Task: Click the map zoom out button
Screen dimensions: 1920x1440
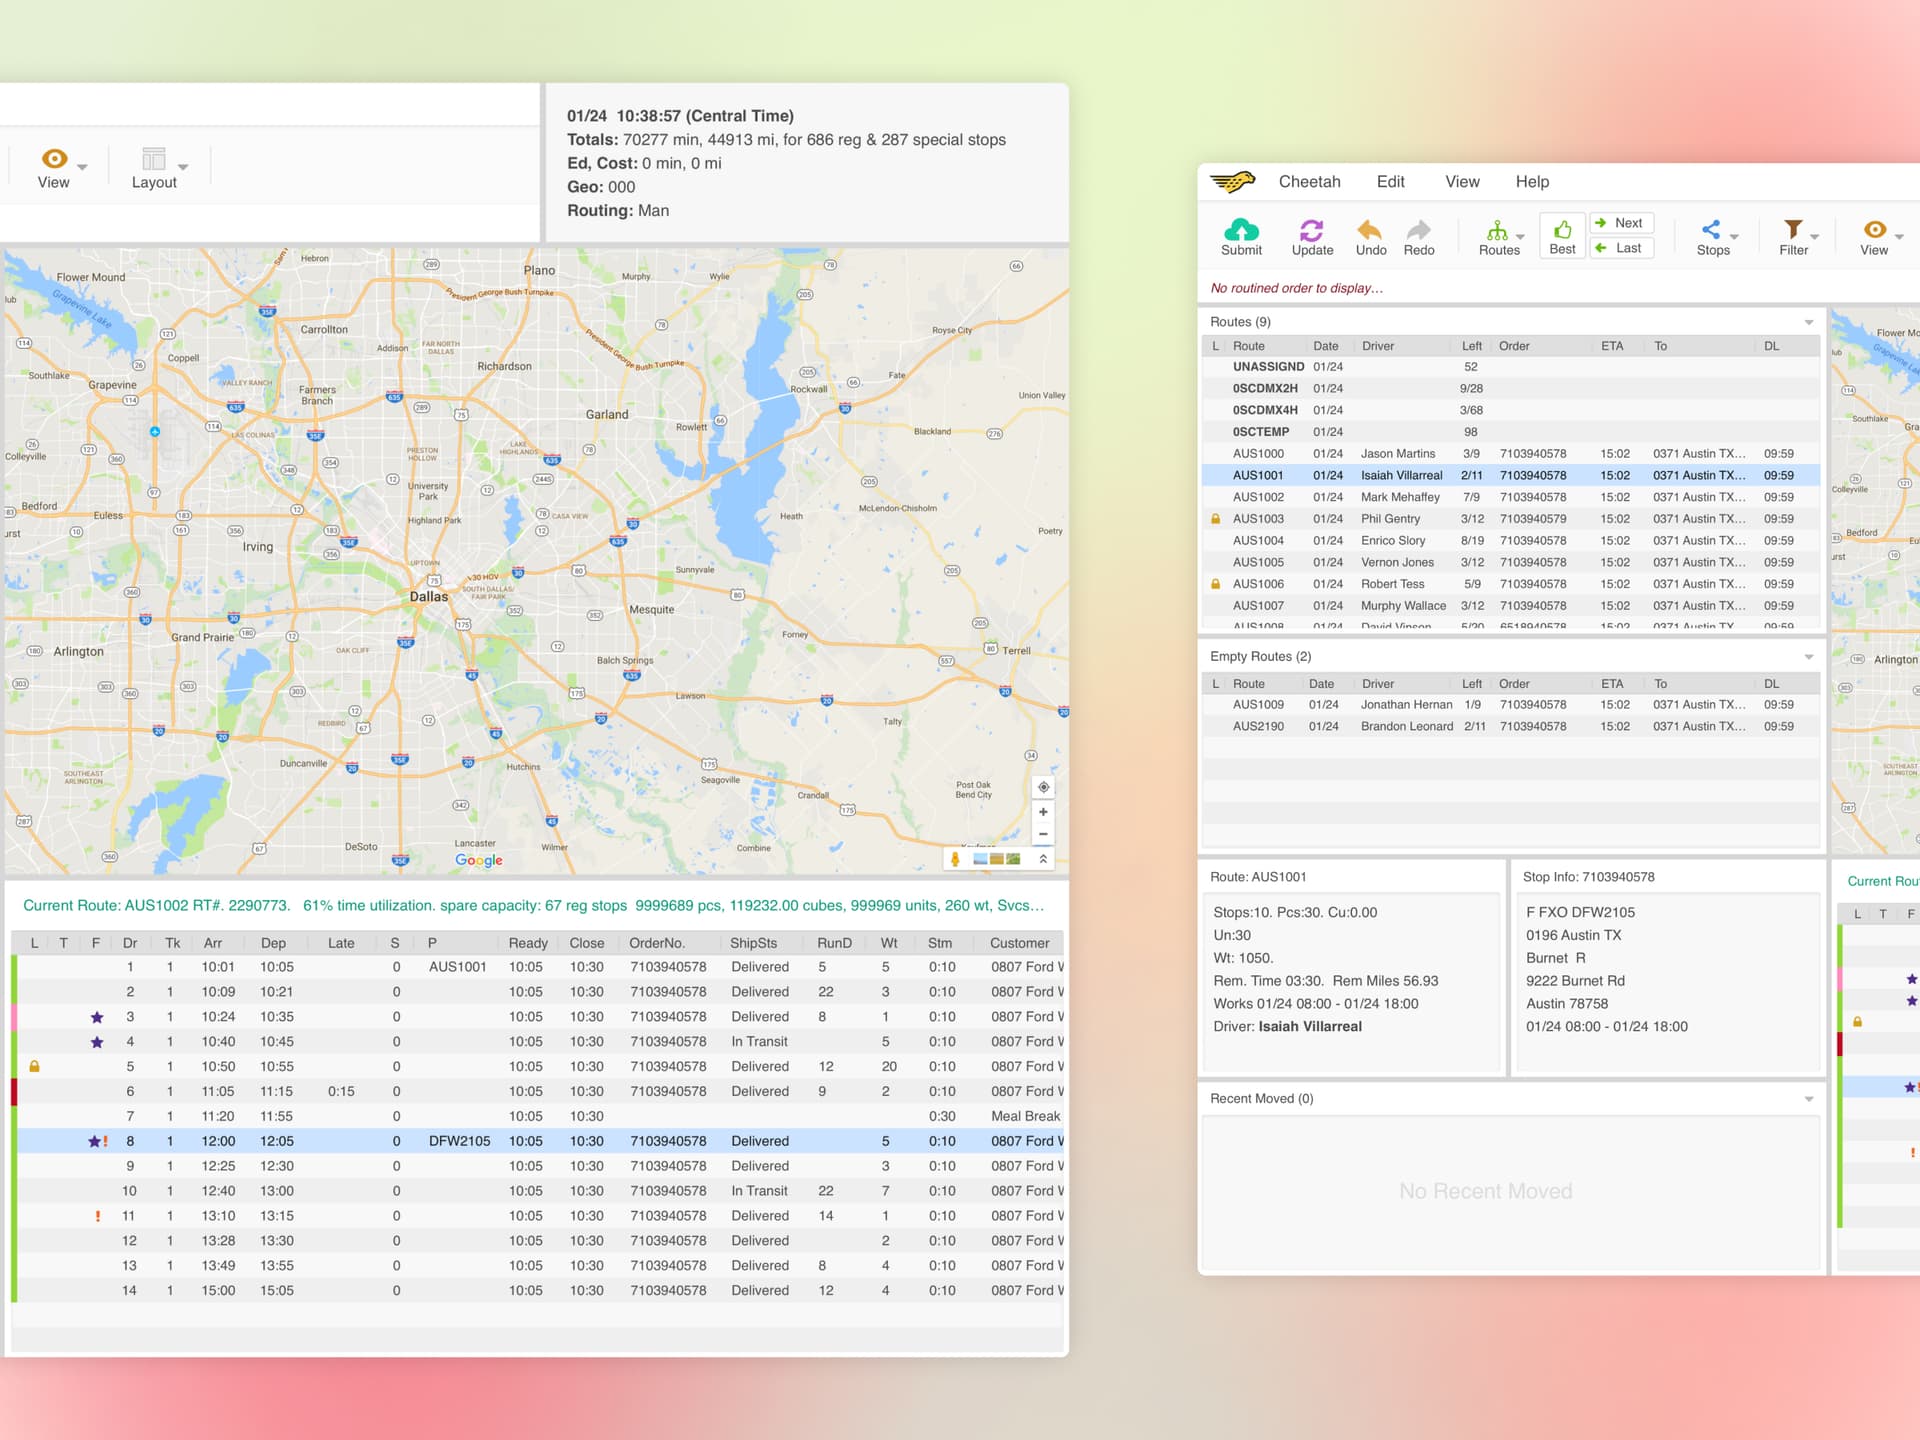Action: (x=1043, y=834)
